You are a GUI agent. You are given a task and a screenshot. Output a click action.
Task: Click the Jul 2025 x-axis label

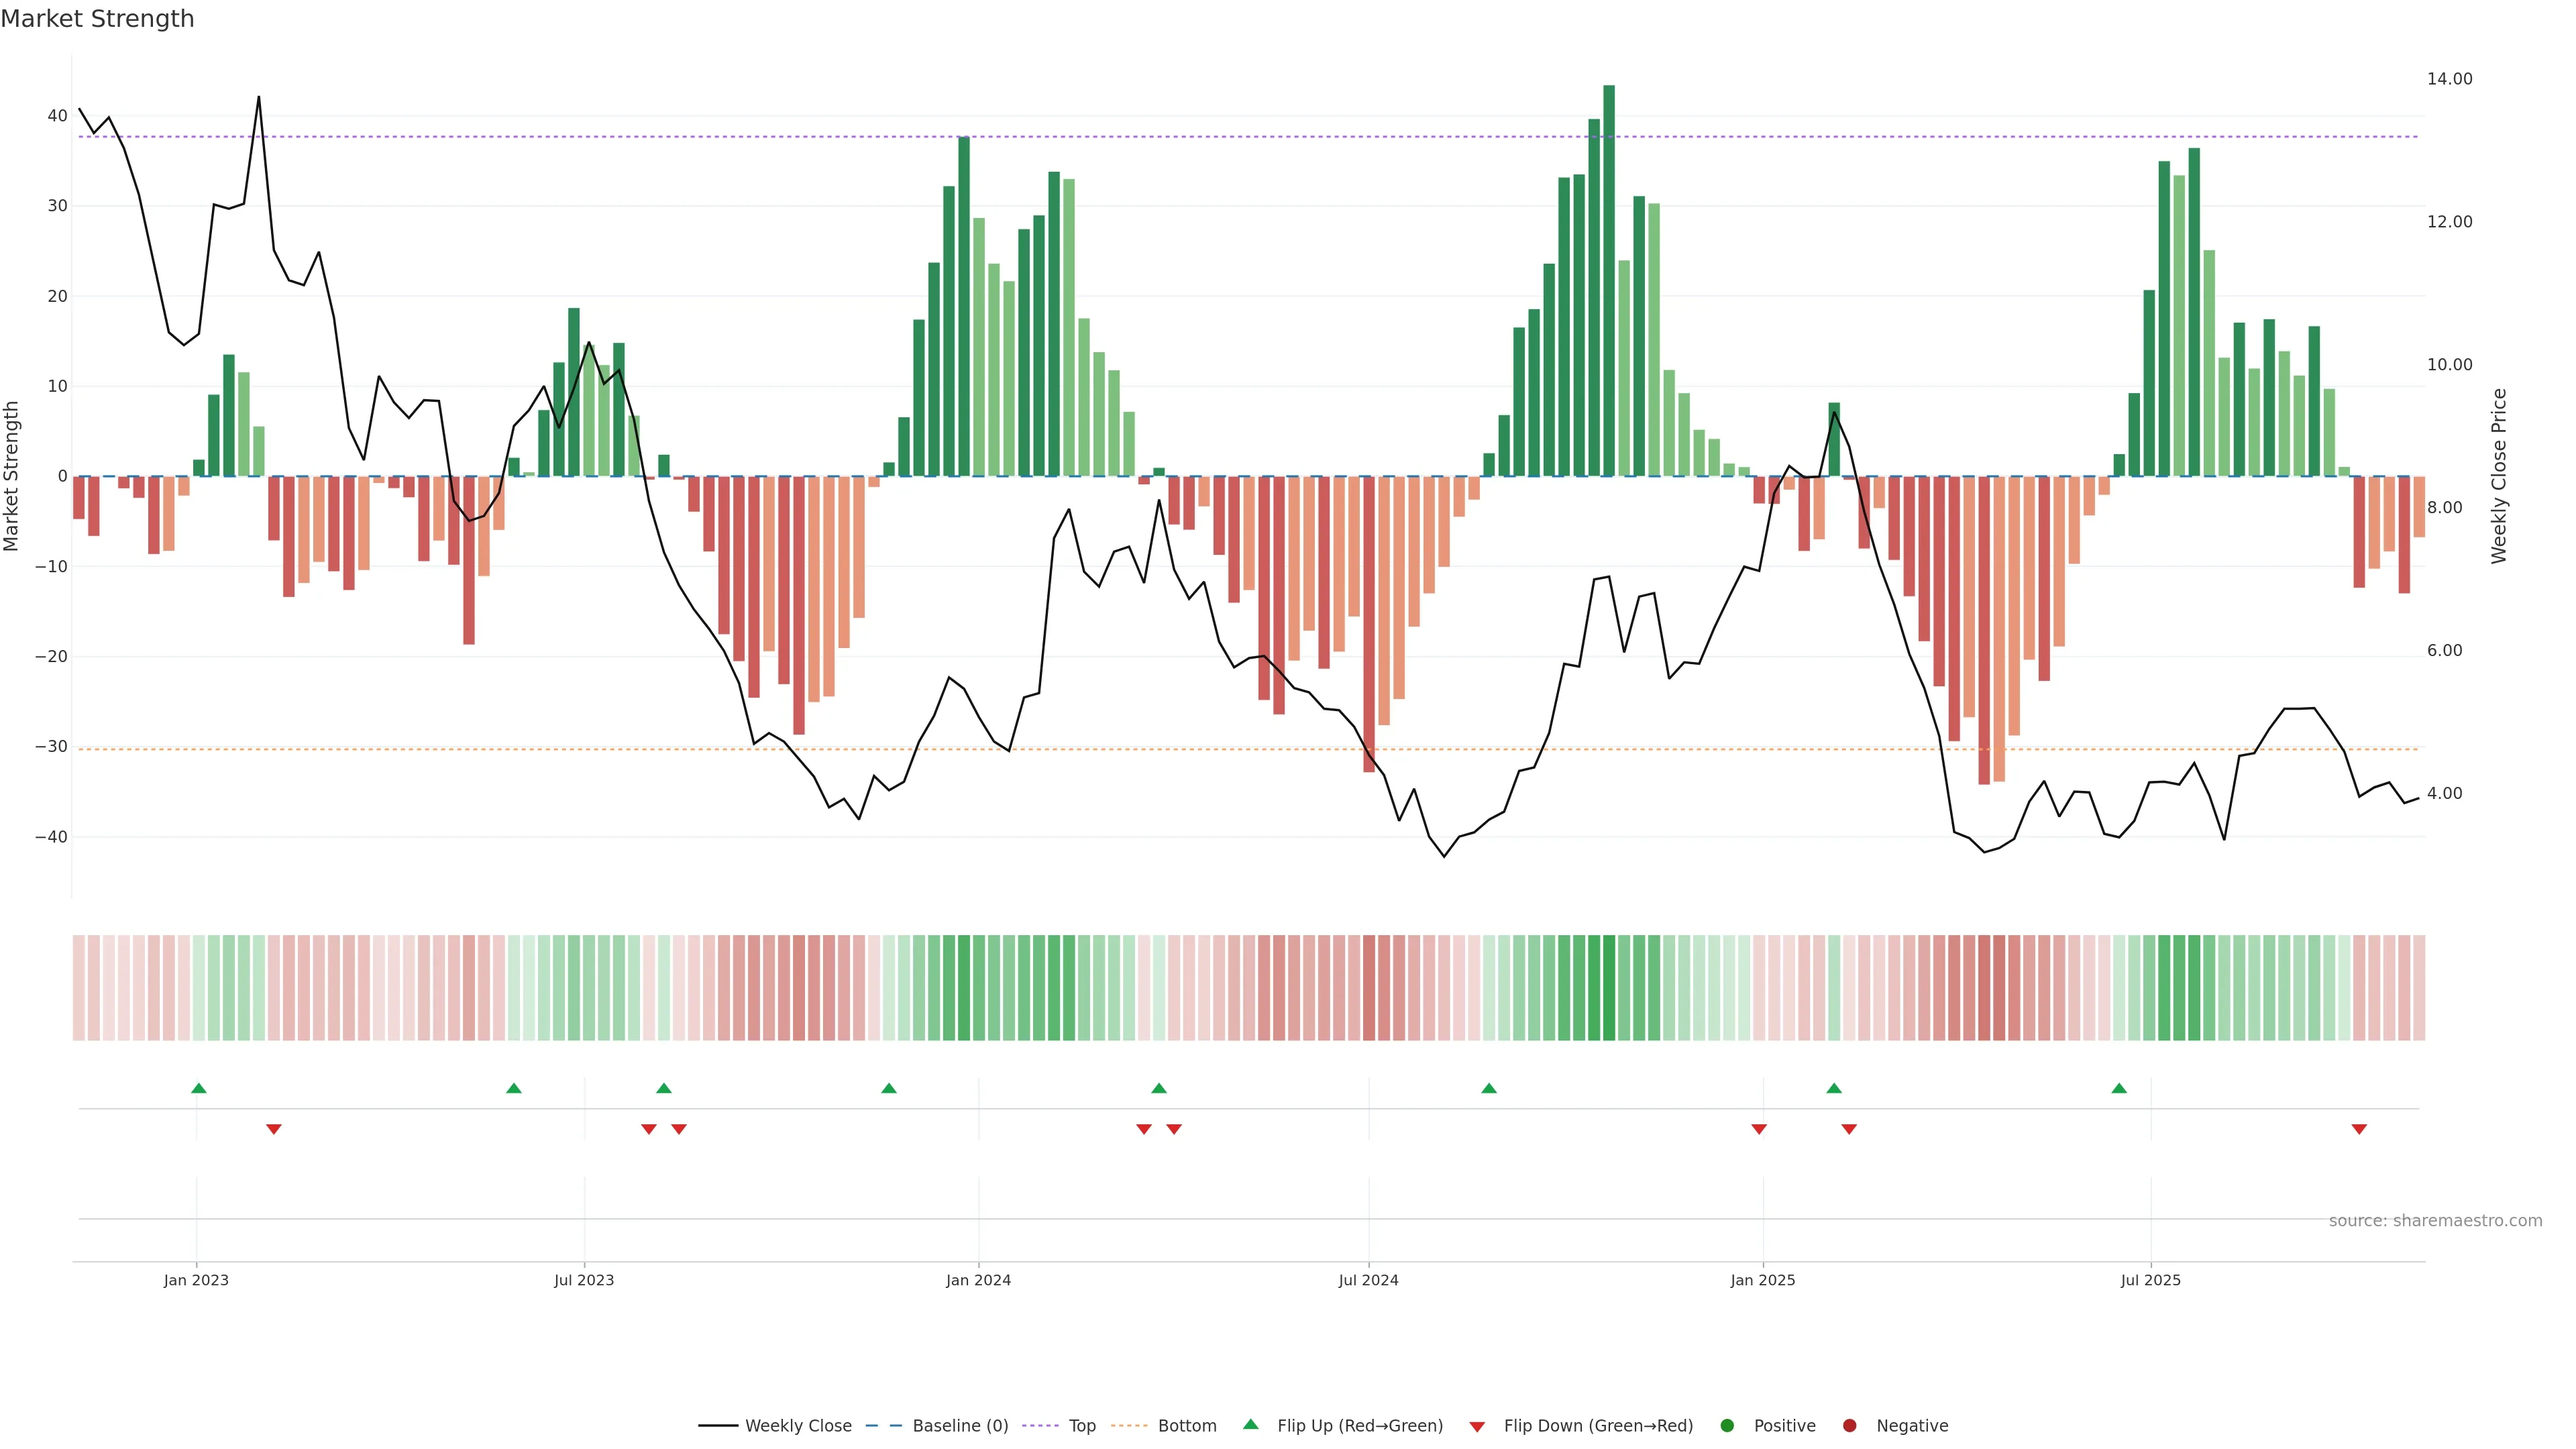click(x=2150, y=1280)
